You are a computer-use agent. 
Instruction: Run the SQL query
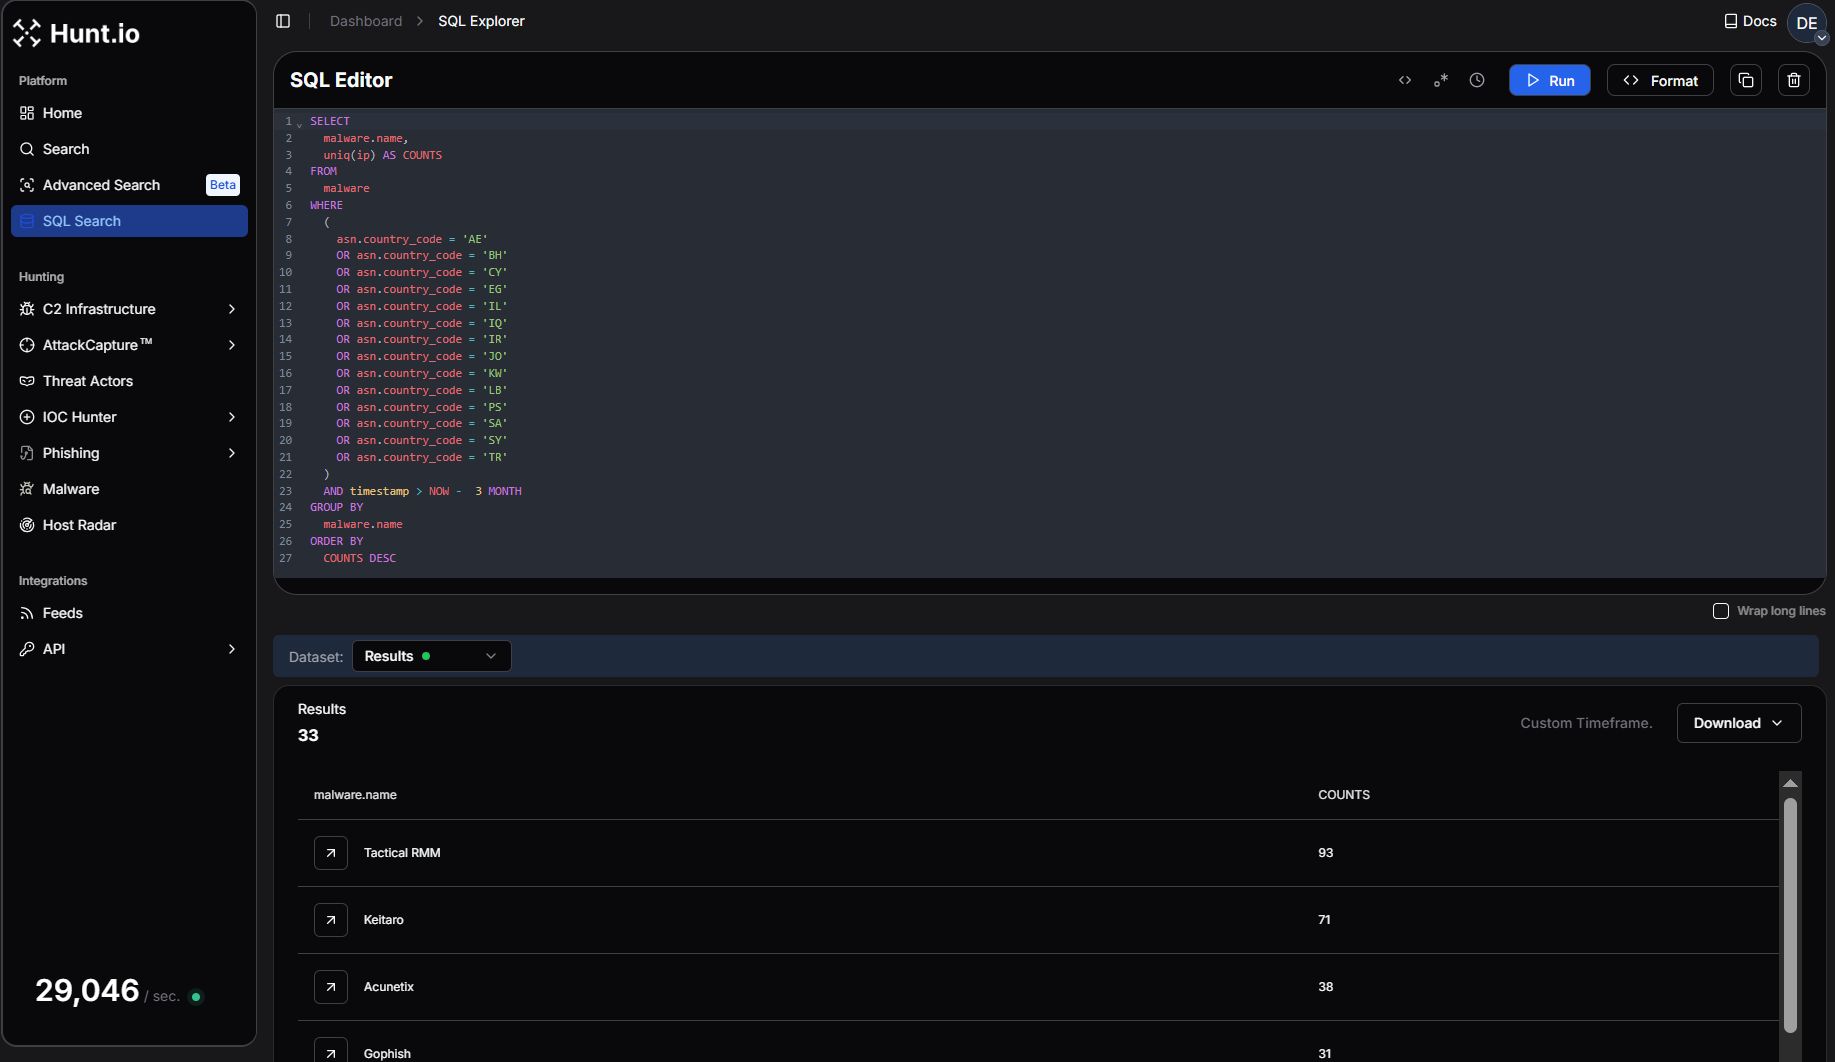[1549, 80]
